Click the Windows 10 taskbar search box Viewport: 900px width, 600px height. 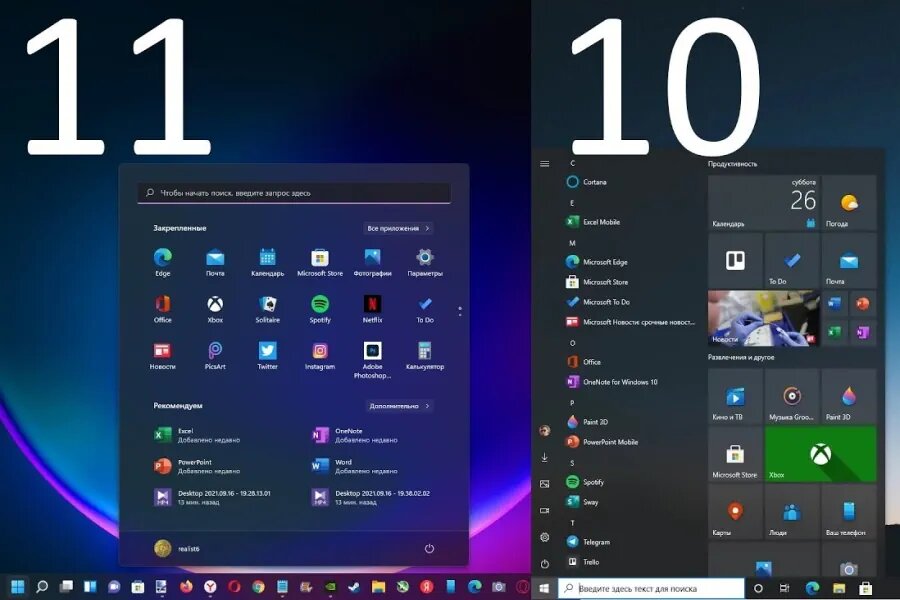(651, 588)
